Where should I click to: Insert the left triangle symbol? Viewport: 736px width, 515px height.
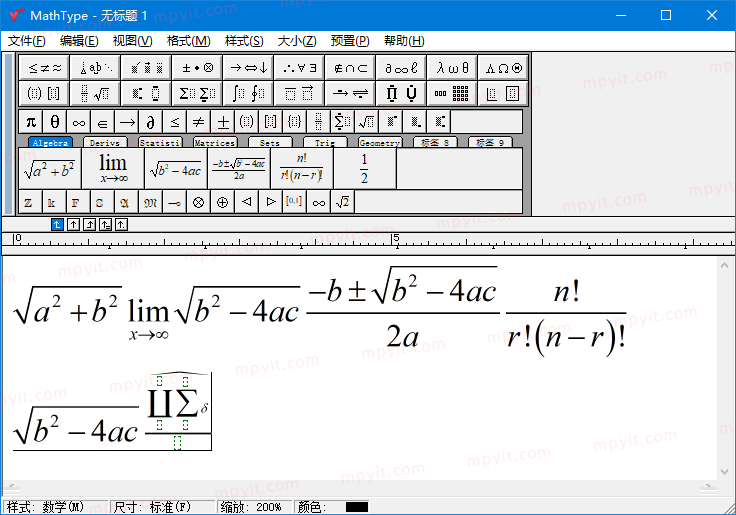pos(246,202)
